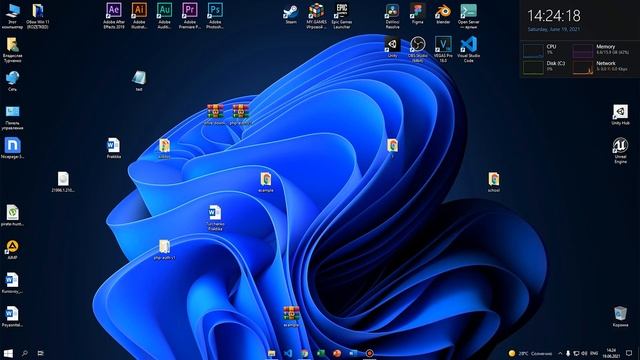
Task: Select the Control Panel desktop icon
Action: coord(12,117)
